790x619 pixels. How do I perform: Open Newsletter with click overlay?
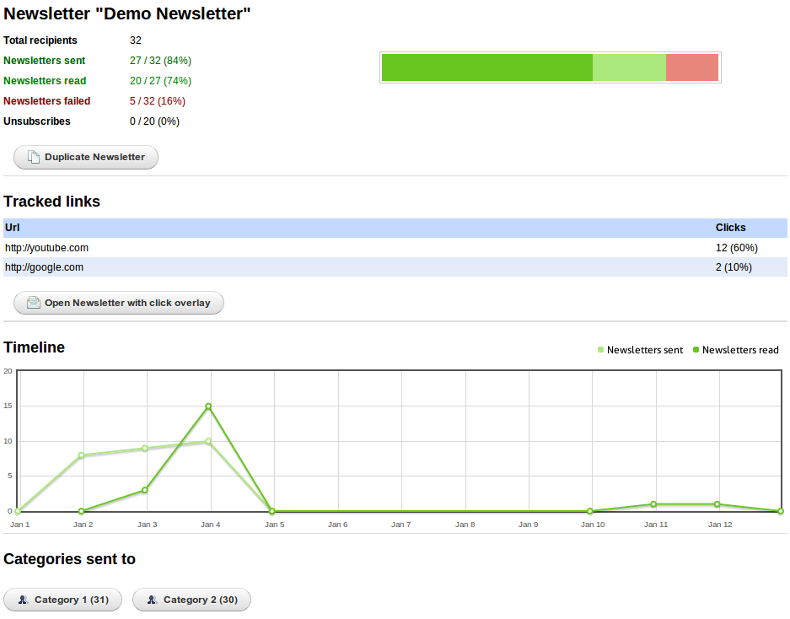pyautogui.click(x=118, y=303)
